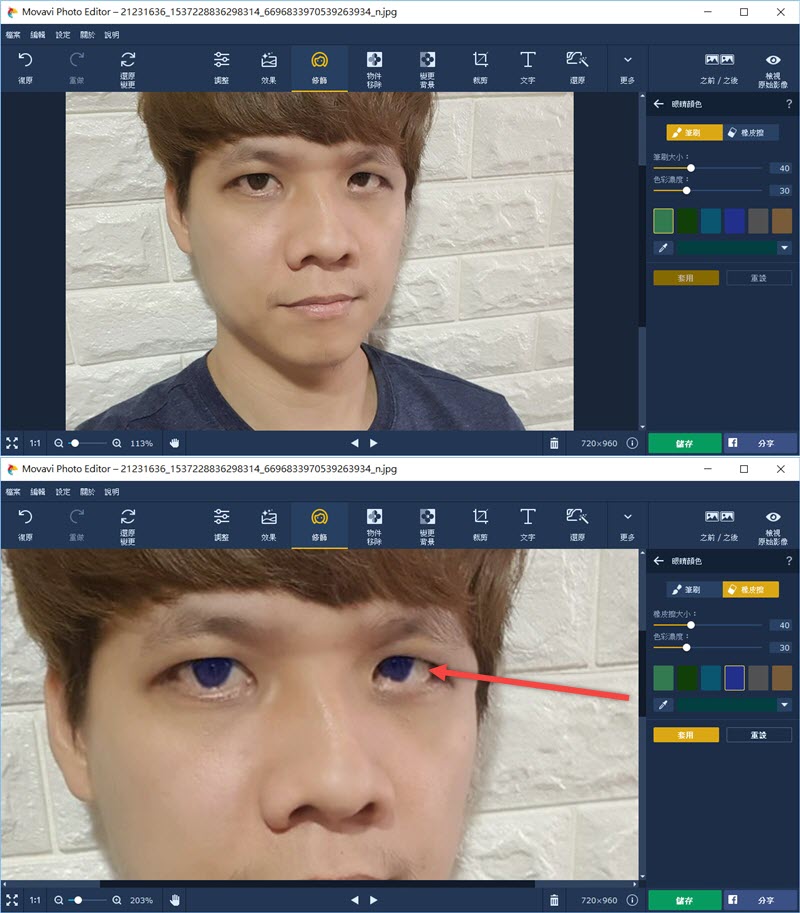
Task: Click Undo (復原) in the top window
Action: (x=25, y=68)
